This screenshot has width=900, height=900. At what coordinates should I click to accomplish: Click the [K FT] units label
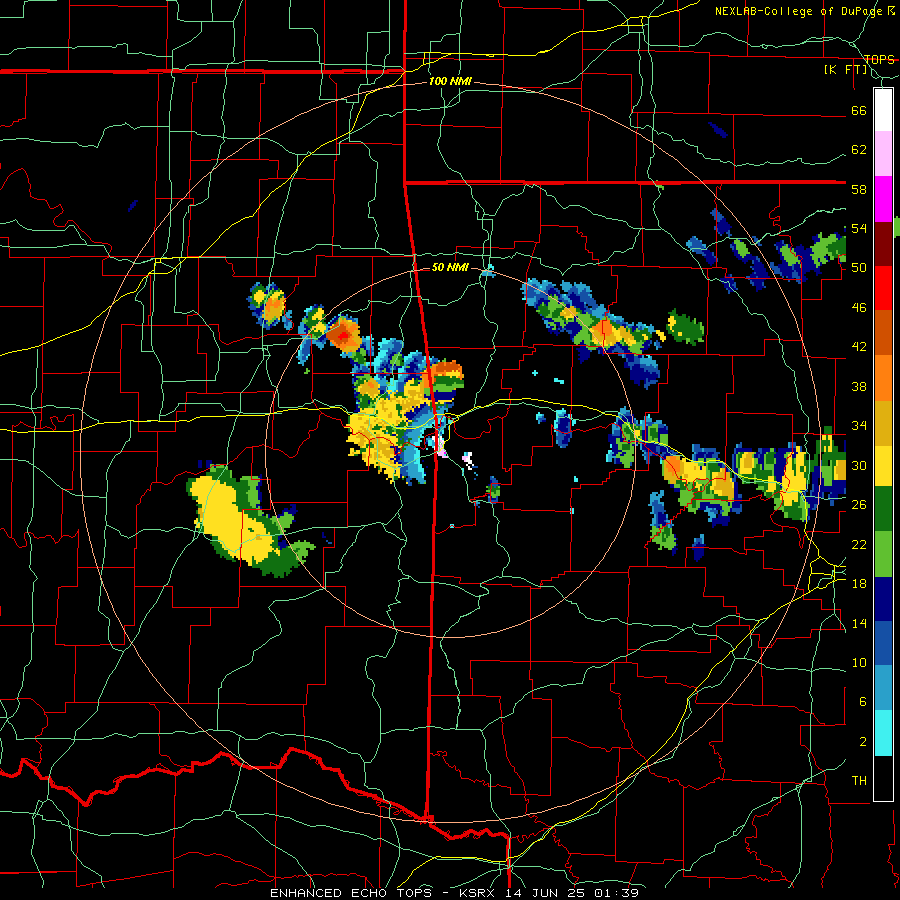(845, 70)
